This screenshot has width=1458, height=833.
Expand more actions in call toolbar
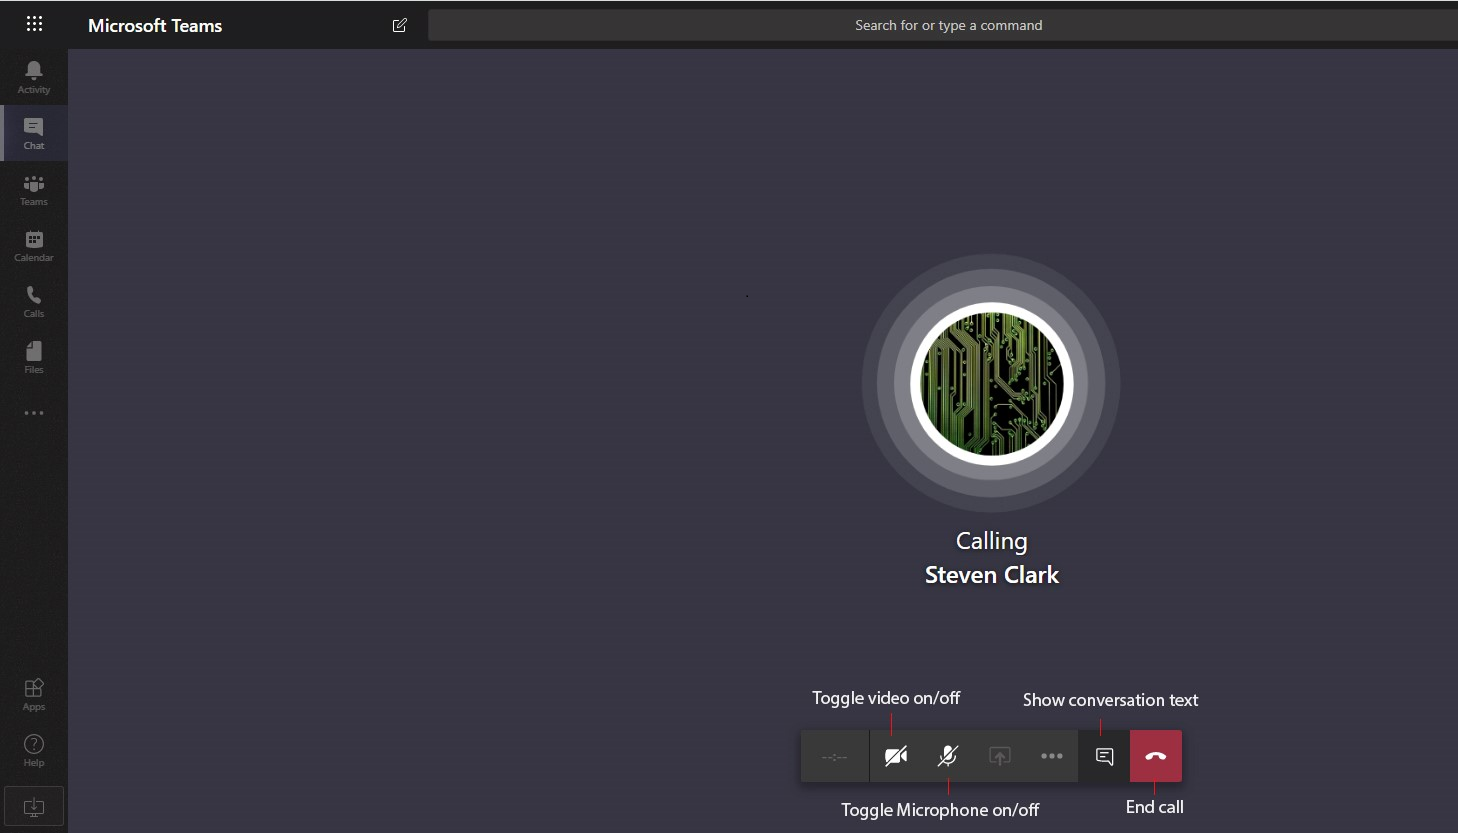pyautogui.click(x=1052, y=756)
